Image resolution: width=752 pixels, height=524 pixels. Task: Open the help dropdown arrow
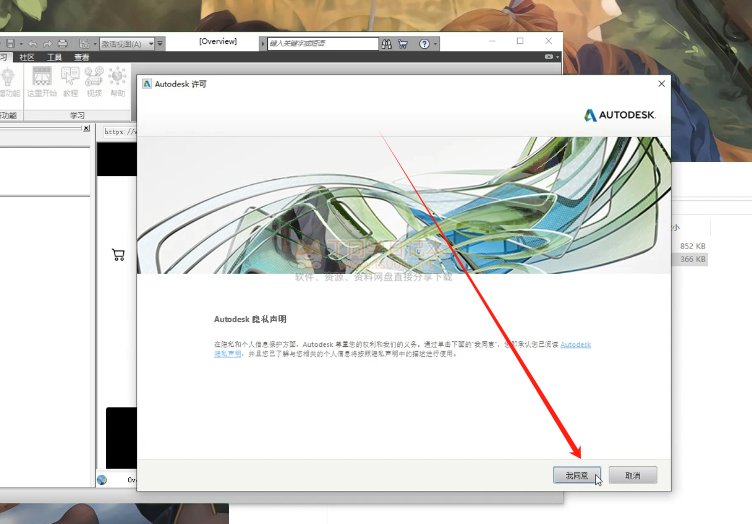pyautogui.click(x=435, y=44)
